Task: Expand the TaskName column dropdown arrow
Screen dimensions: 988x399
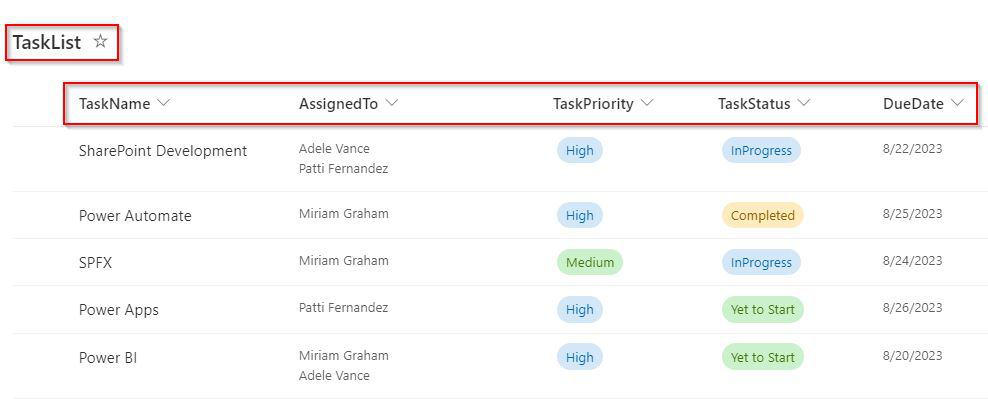Action: pyautogui.click(x=163, y=103)
